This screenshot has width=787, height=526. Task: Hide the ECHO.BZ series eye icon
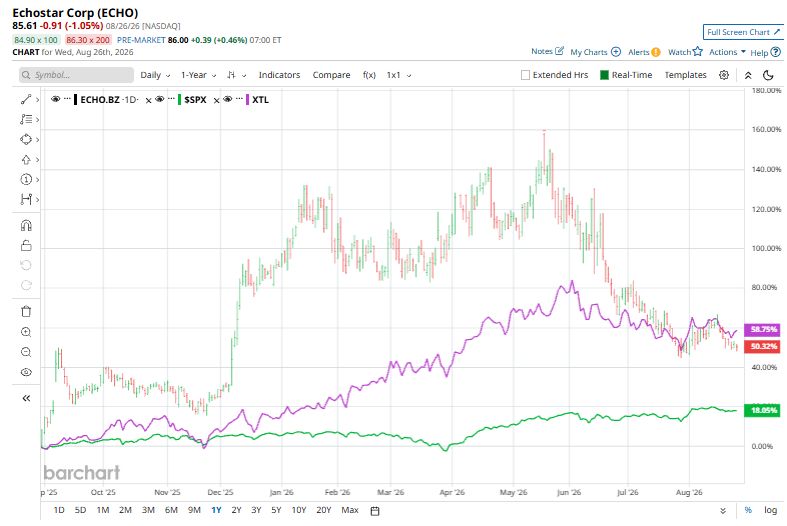56,99
